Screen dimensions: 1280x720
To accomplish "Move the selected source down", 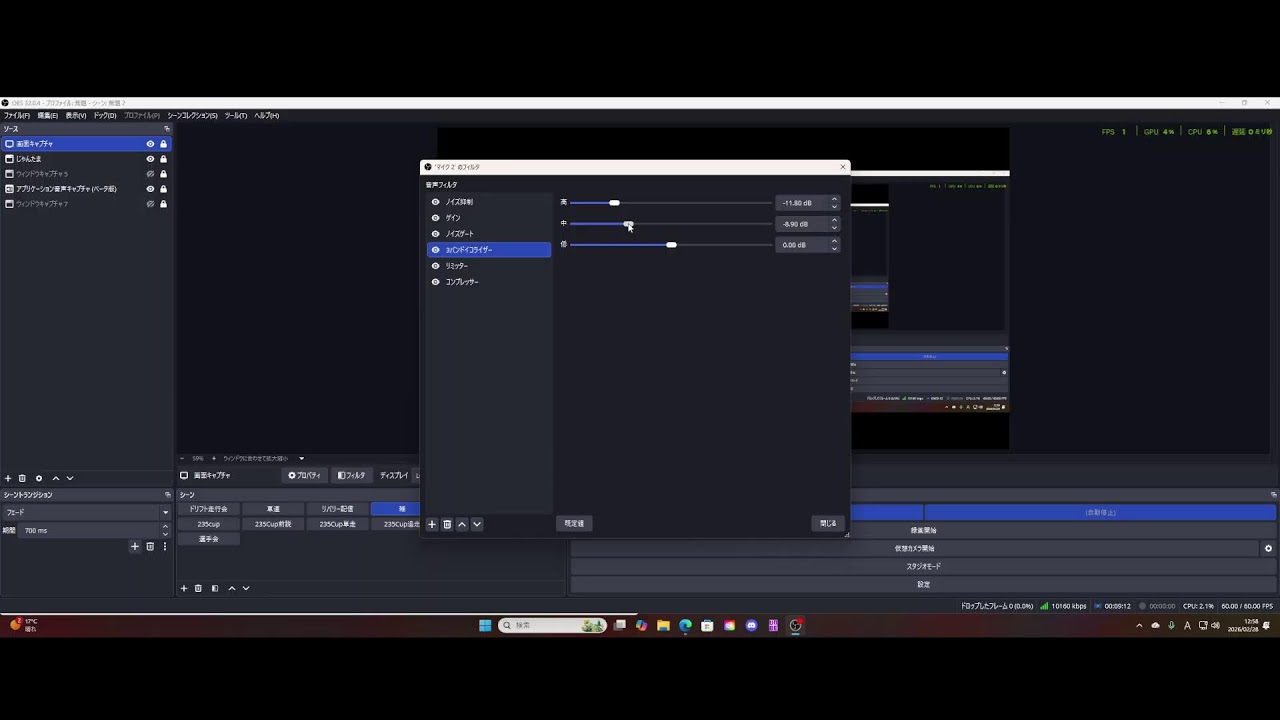I will click(70, 479).
